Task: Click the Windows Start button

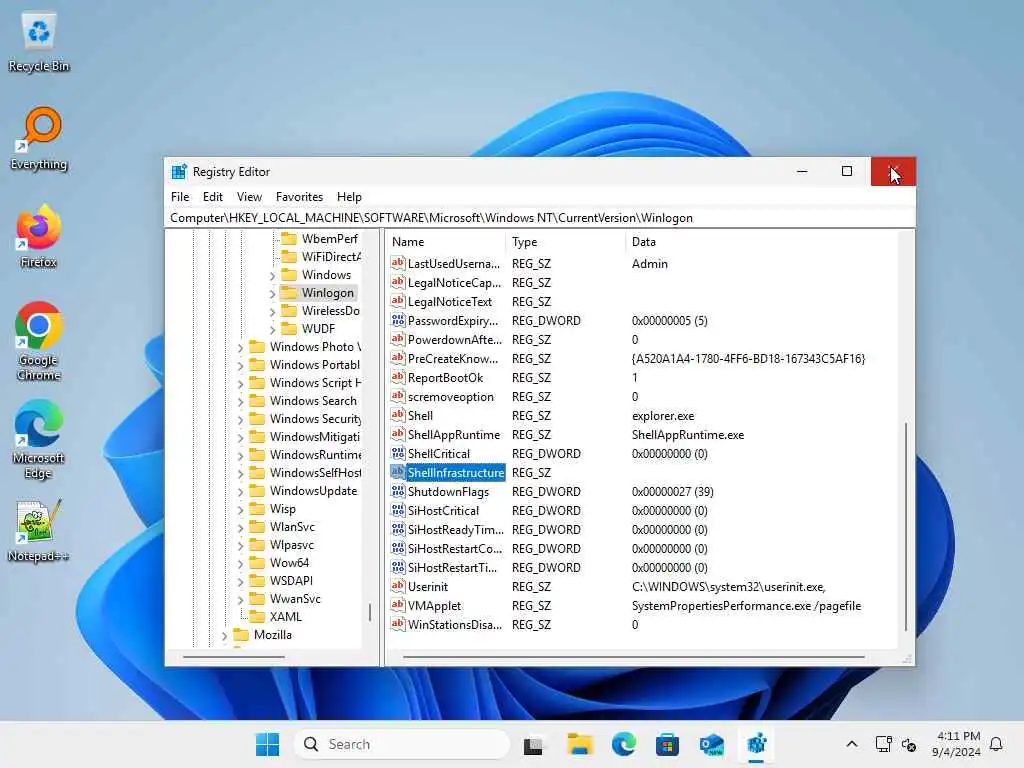Action: coord(267,744)
